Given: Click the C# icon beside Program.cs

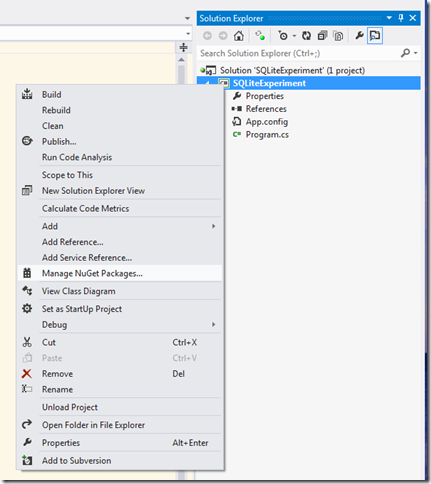Looking at the screenshot, I should click(x=237, y=134).
